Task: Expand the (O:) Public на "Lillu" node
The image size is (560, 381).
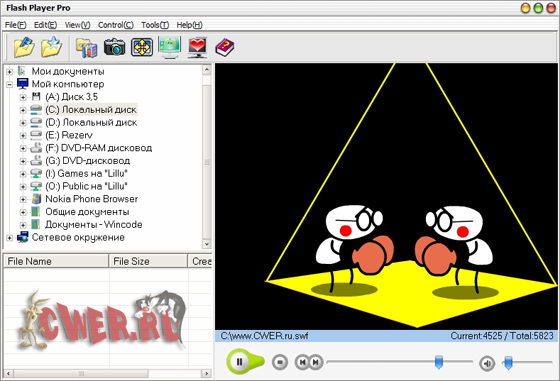Action: click(x=23, y=187)
